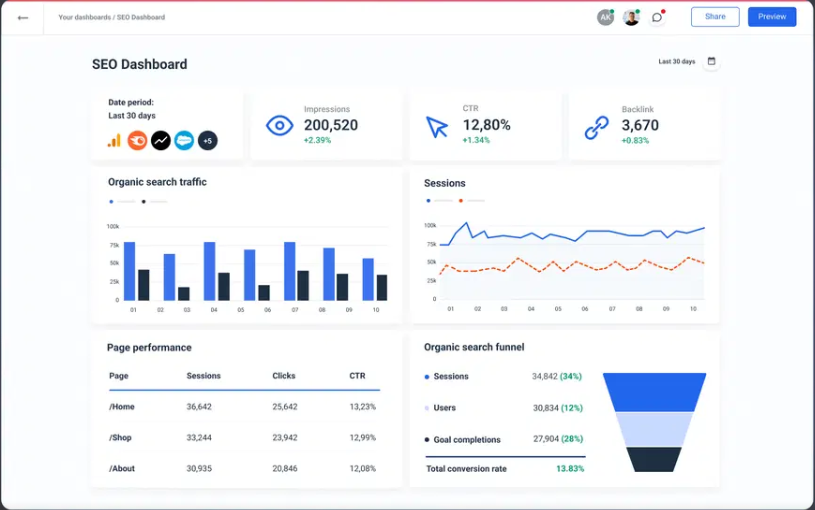Select the Google Analytics bar chart icon

click(x=114, y=140)
